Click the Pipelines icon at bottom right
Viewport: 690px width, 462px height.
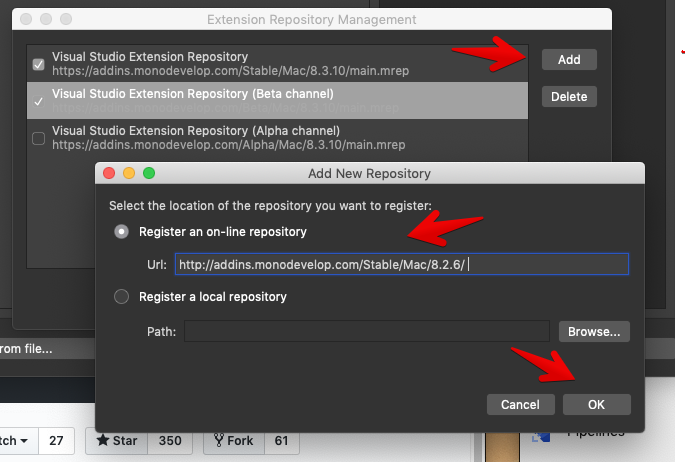(542, 436)
